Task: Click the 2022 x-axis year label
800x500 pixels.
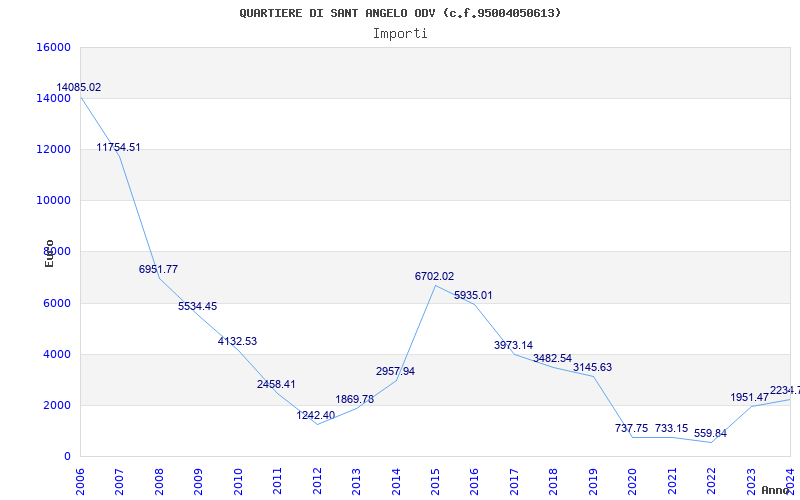Action: 711,481
